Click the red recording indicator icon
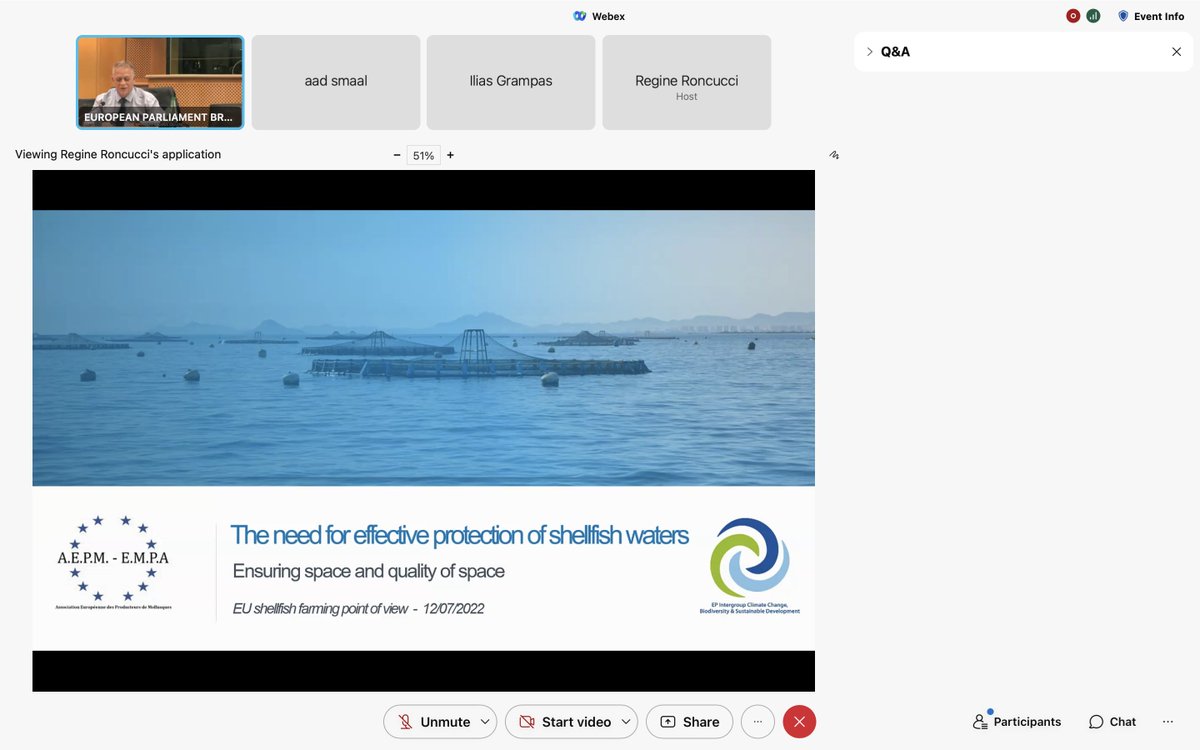Image resolution: width=1200 pixels, height=750 pixels. coord(1073,16)
